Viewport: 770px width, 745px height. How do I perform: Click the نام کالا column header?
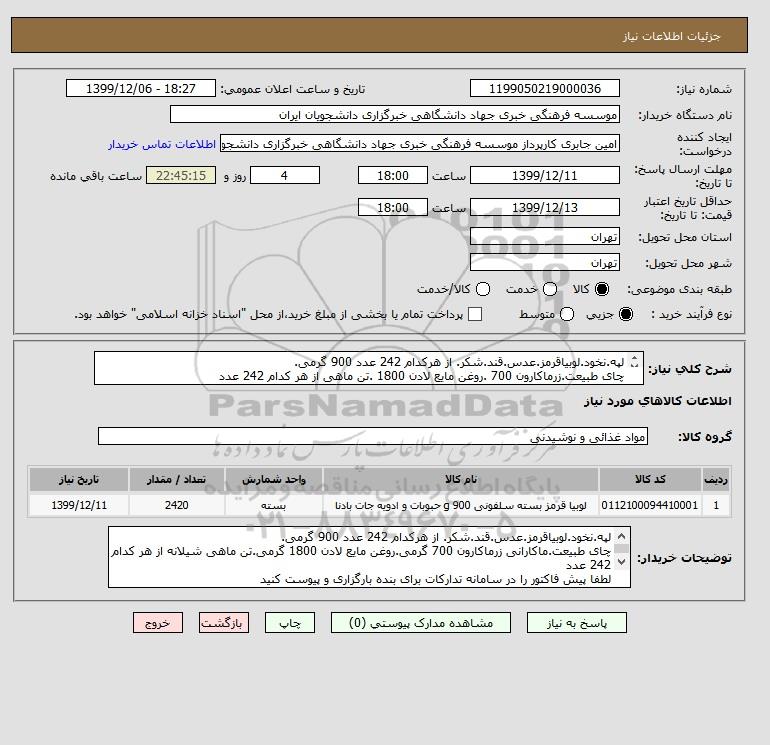click(461, 479)
